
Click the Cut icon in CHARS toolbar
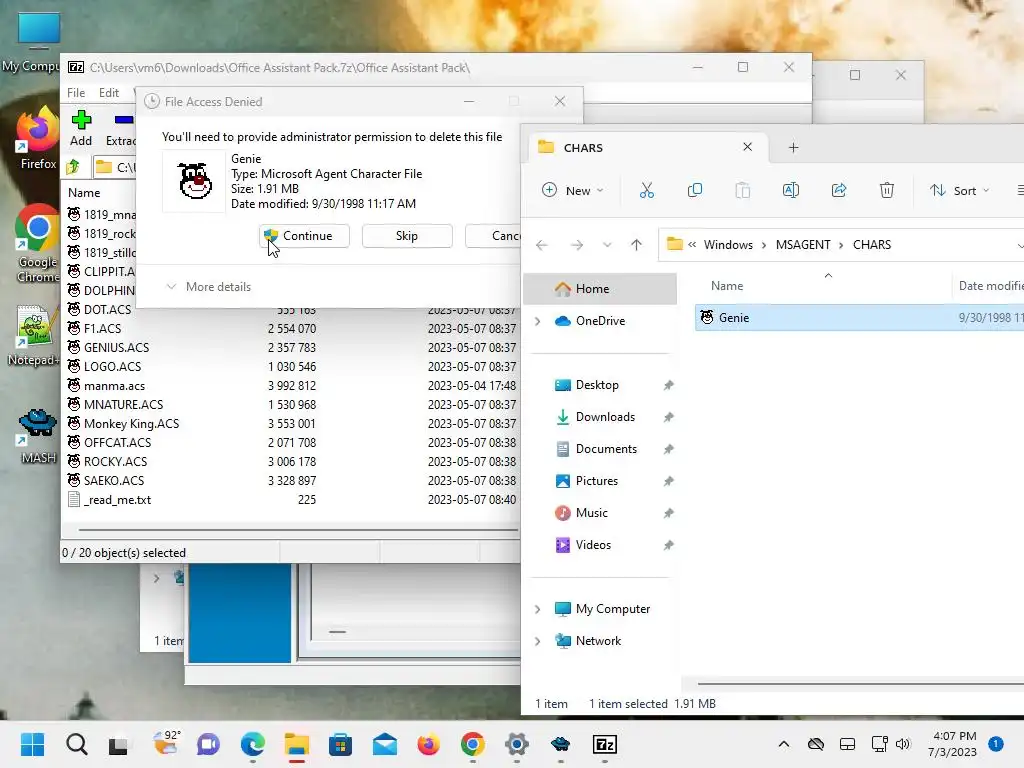(x=647, y=190)
